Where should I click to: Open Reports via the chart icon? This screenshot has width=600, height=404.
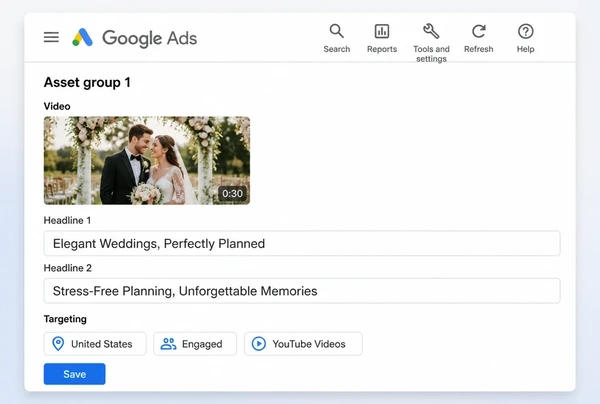point(382,31)
